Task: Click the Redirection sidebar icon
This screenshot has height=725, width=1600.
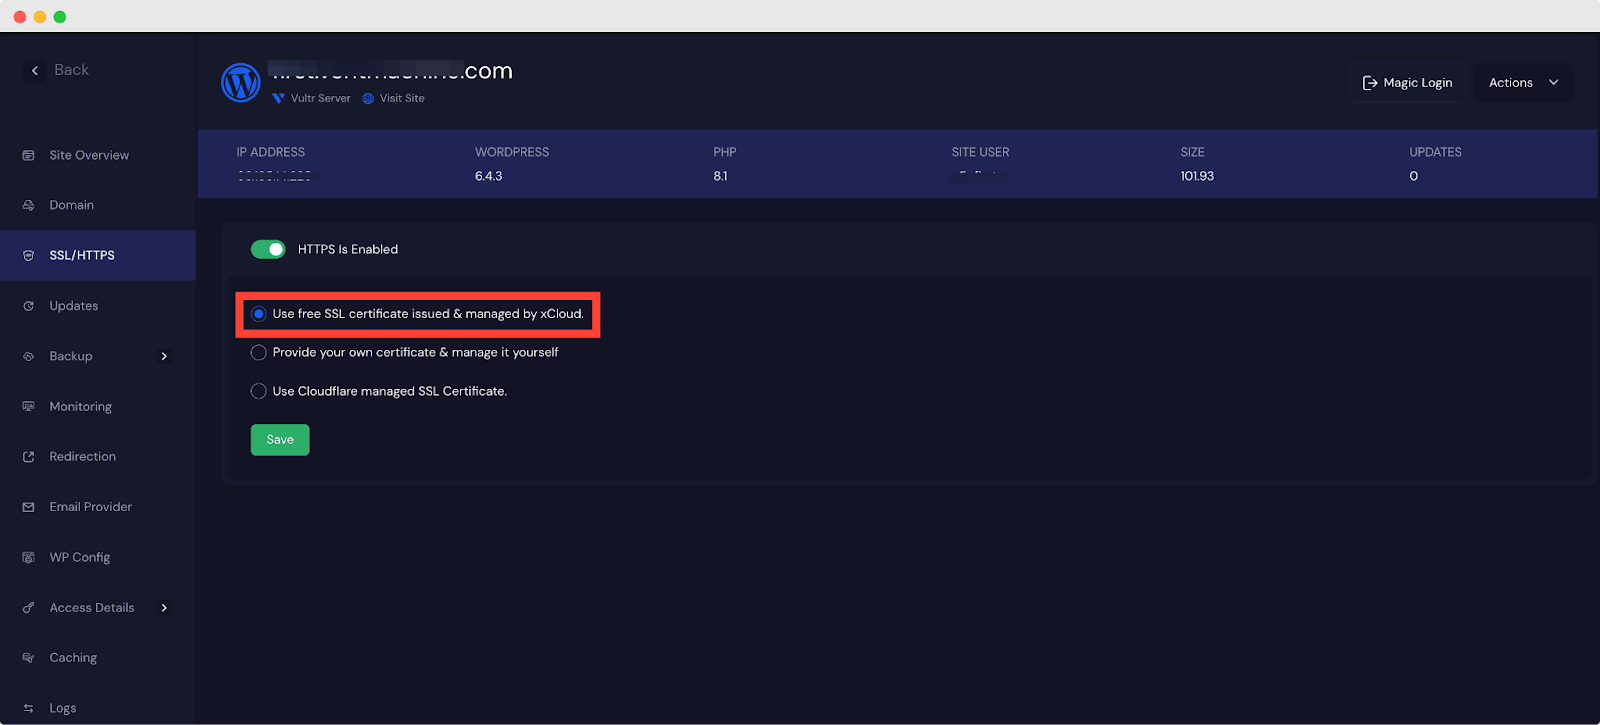Action: coord(28,457)
